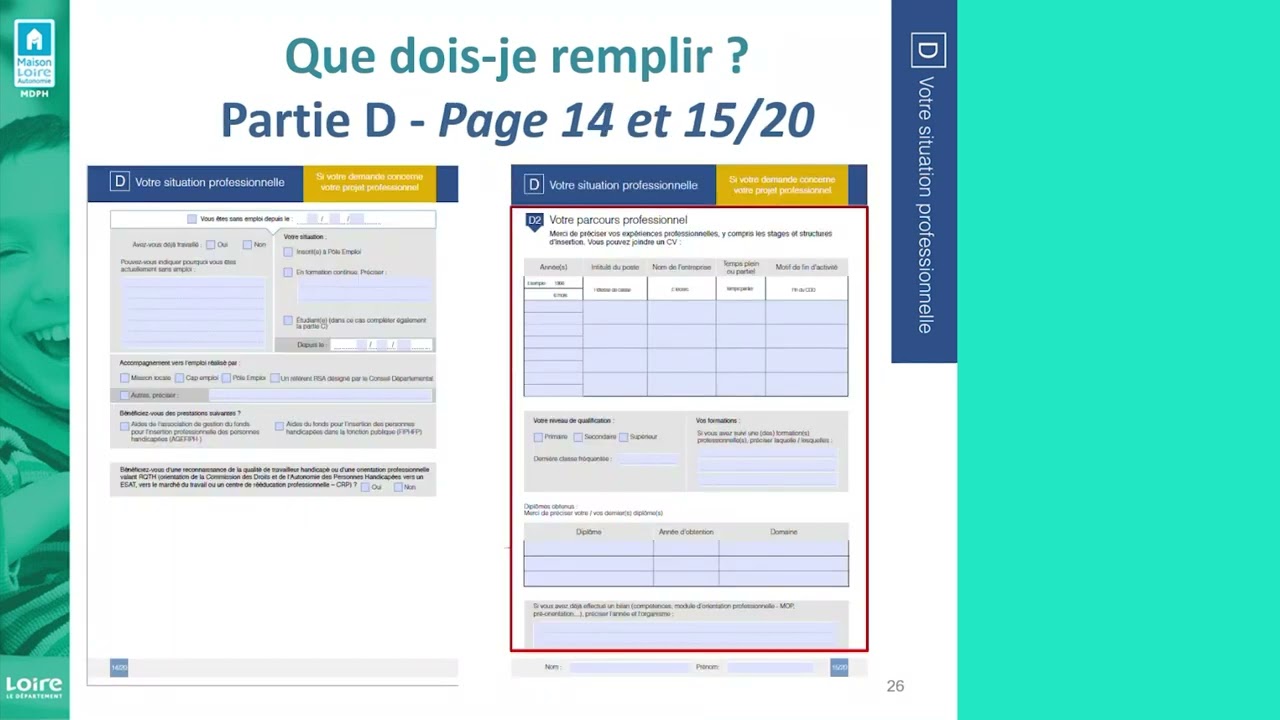This screenshot has width=1280, height=720.
Task: Click the Maison Loire Autonomie MDPH logo
Action: (34, 59)
